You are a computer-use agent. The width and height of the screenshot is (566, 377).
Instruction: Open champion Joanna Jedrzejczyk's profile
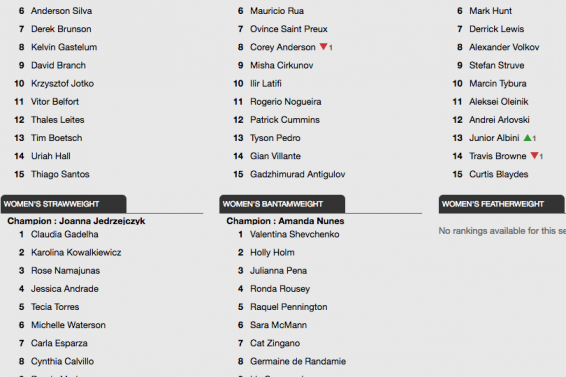[102, 221]
